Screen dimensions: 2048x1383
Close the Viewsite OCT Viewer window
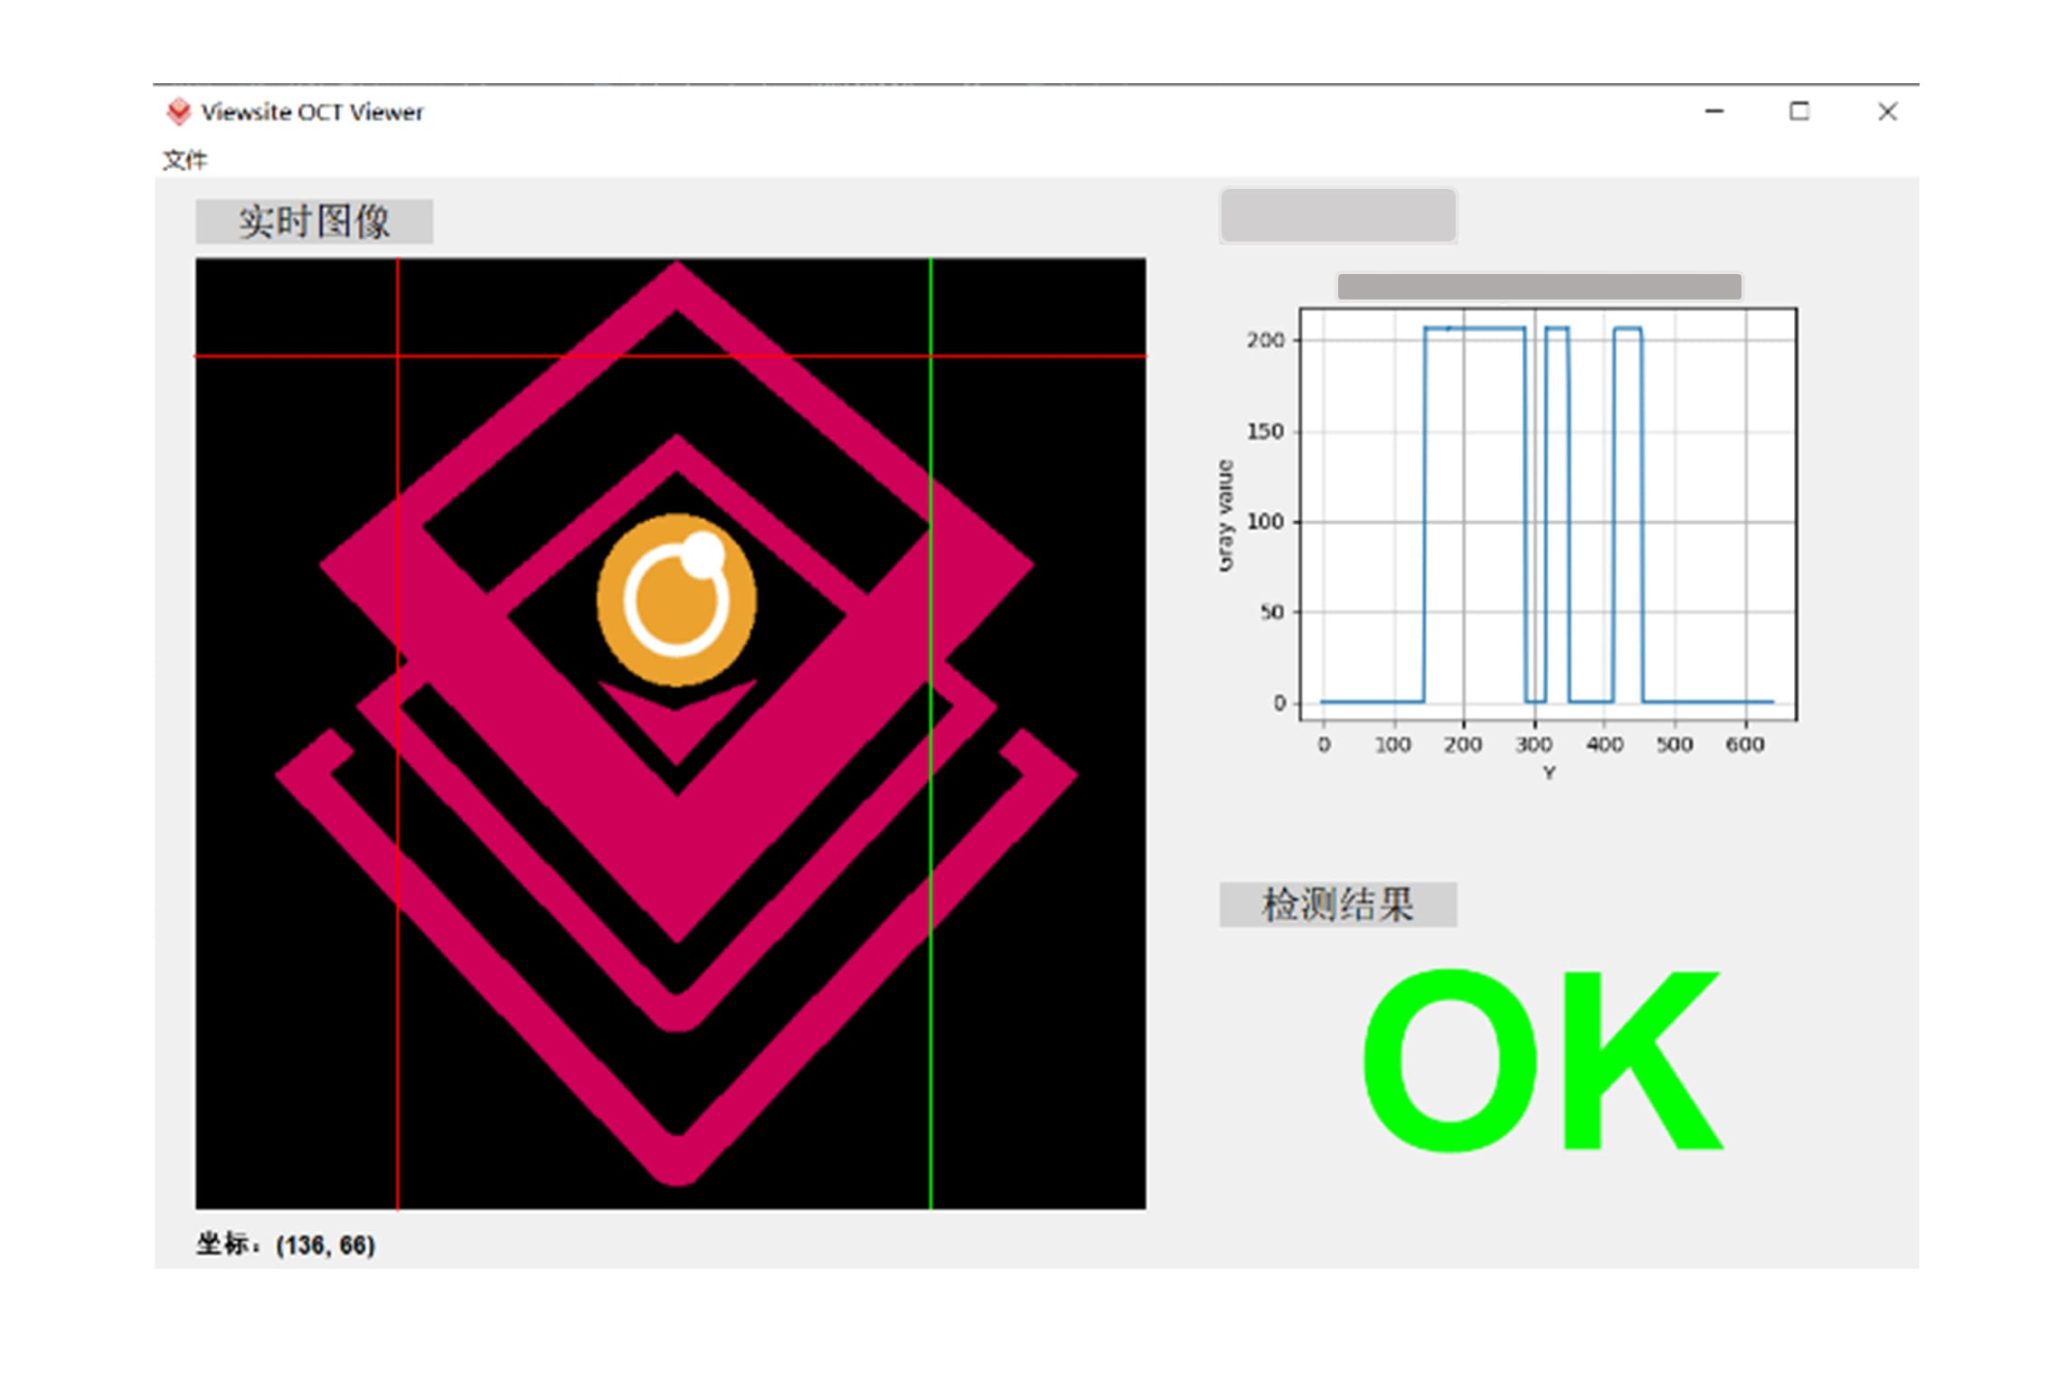pos(1887,112)
